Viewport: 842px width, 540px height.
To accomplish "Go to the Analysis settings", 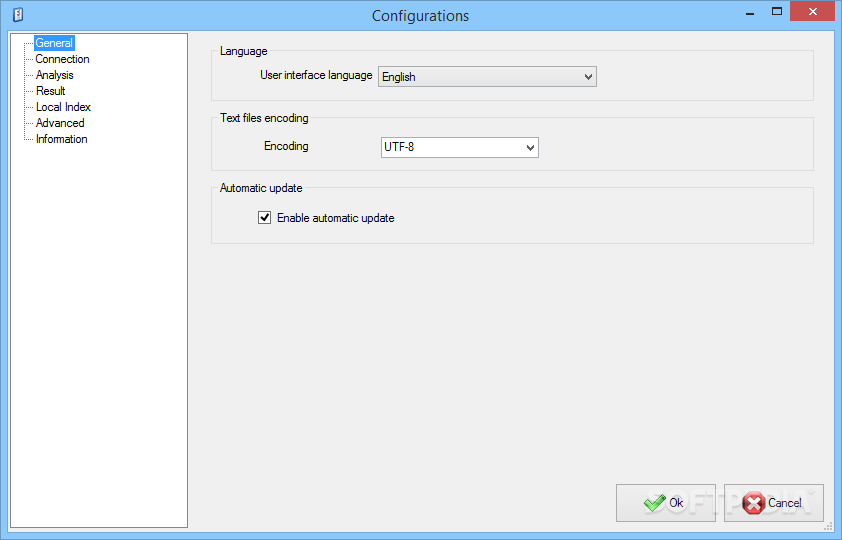I will coord(54,75).
